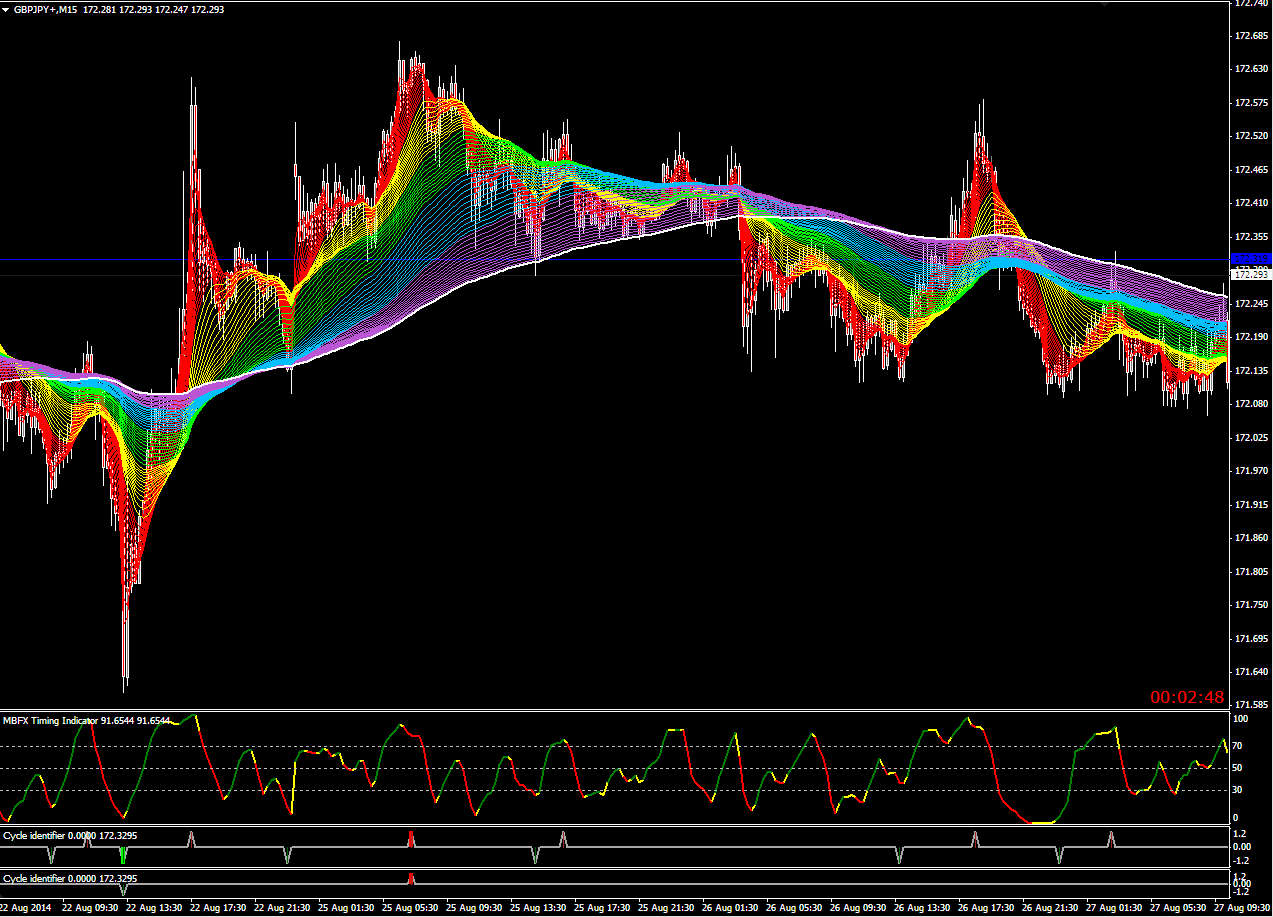Click MBFX scale level 50
Image resolution: width=1273 pixels, height=917 pixels.
pos(1239,768)
